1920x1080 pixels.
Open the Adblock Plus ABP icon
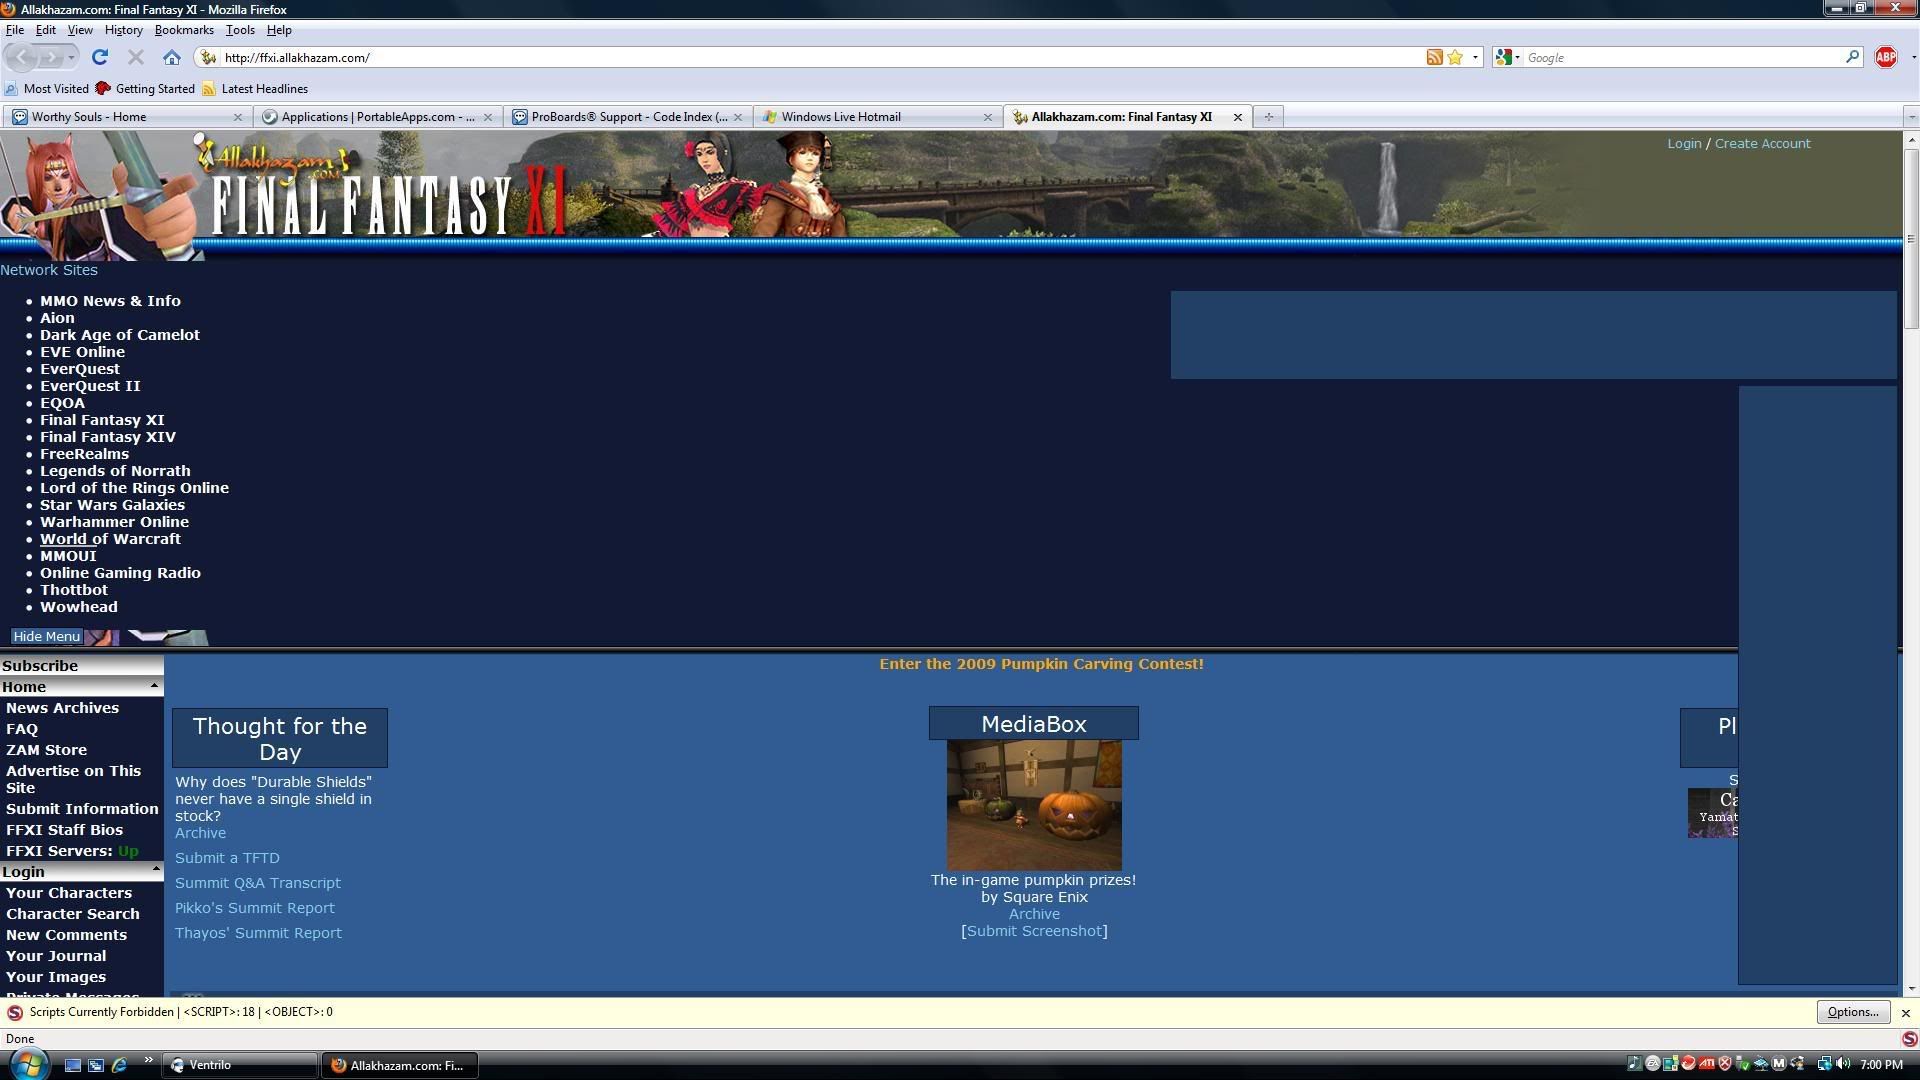pyautogui.click(x=1886, y=57)
